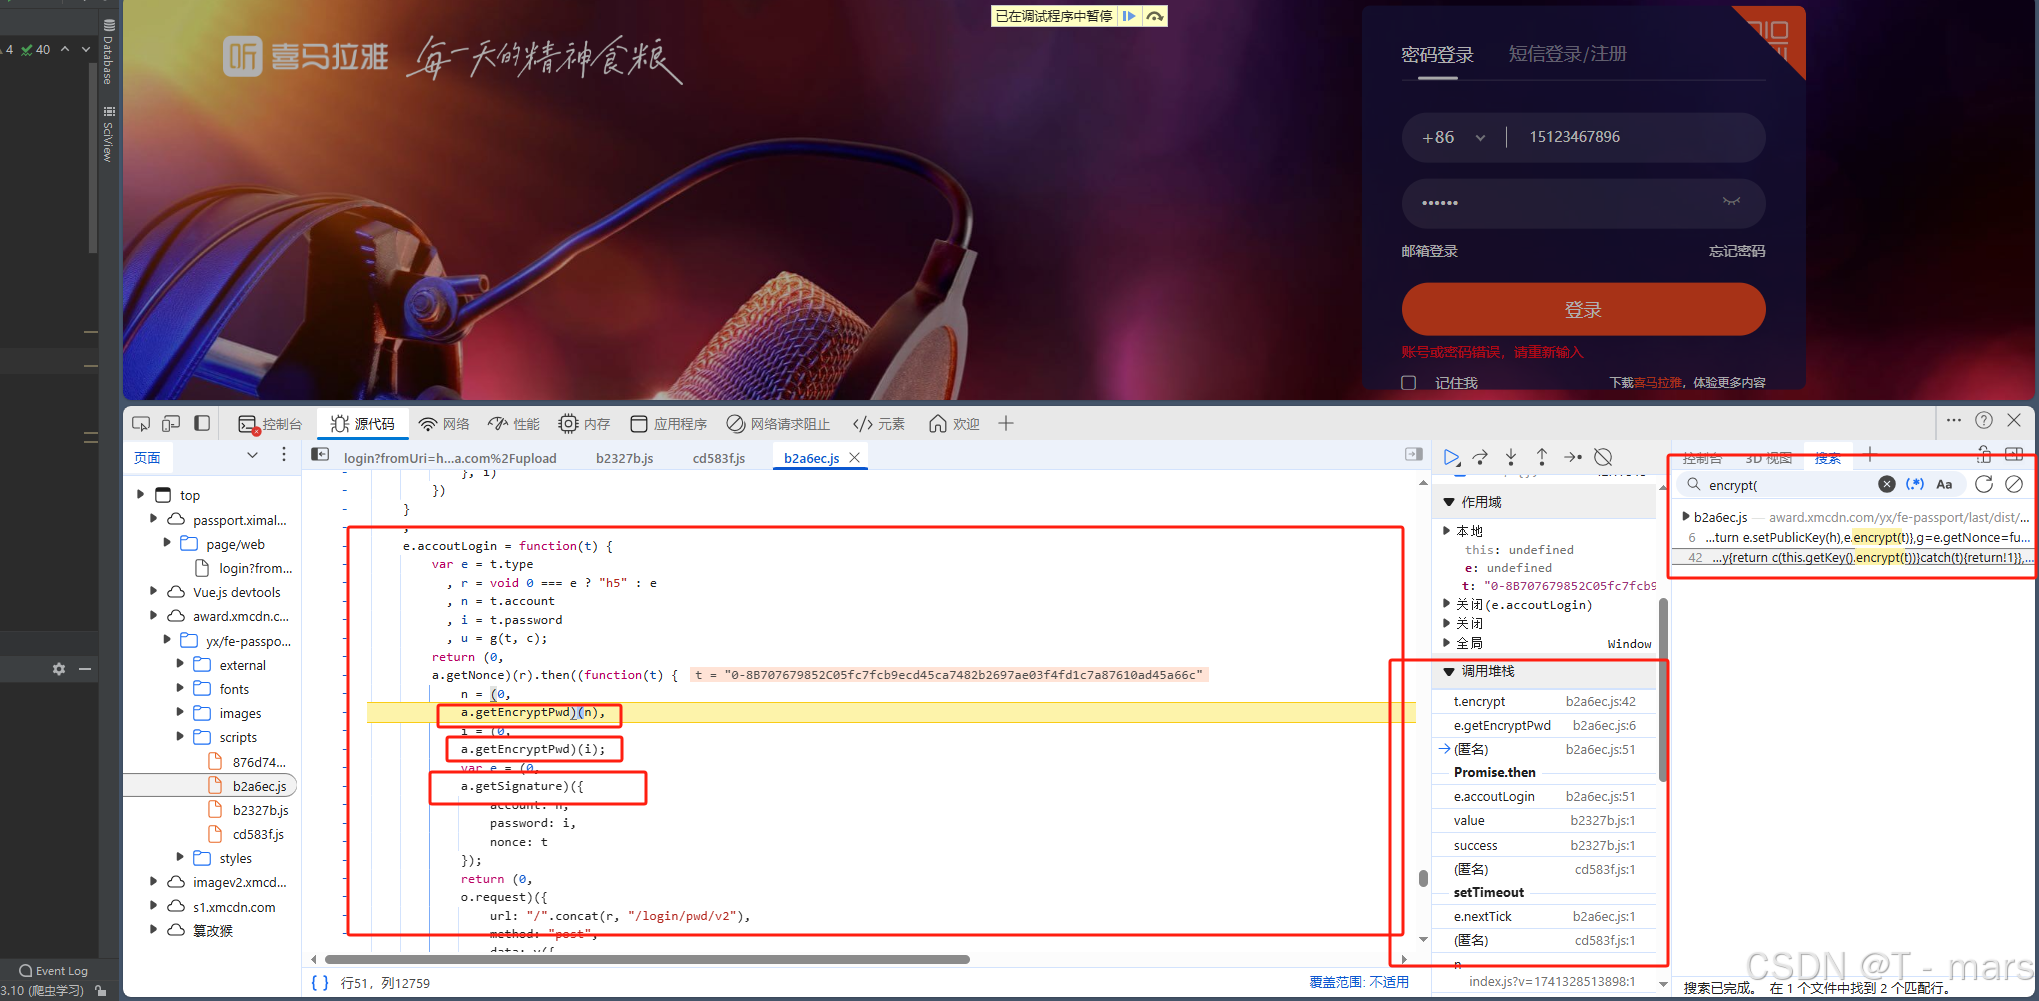Collapse the 调用堆栈 call stack section
Screen dimensions: 2039x1001
[1449, 671]
